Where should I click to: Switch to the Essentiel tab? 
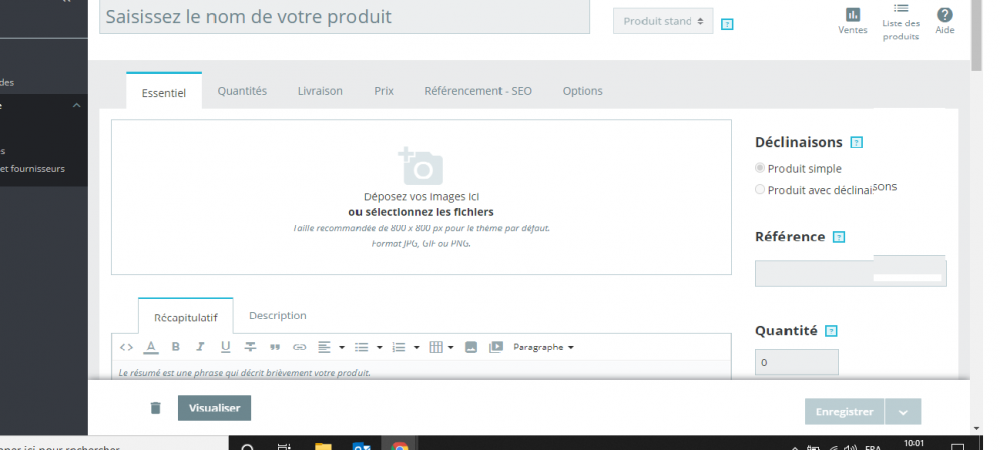point(164,92)
